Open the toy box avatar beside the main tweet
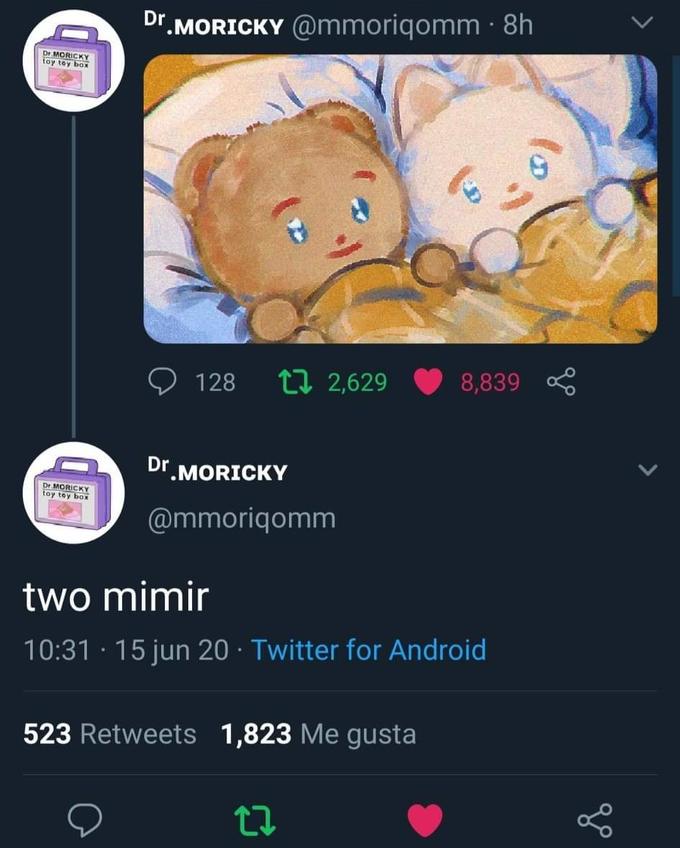Image resolution: width=680 pixels, height=848 pixels. pyautogui.click(x=73, y=493)
